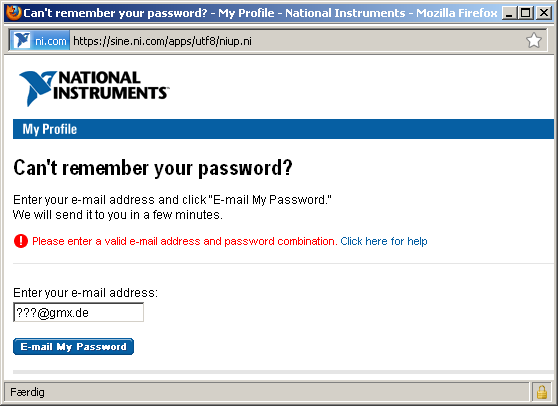Click the e-mail address text box

[x=79, y=312]
